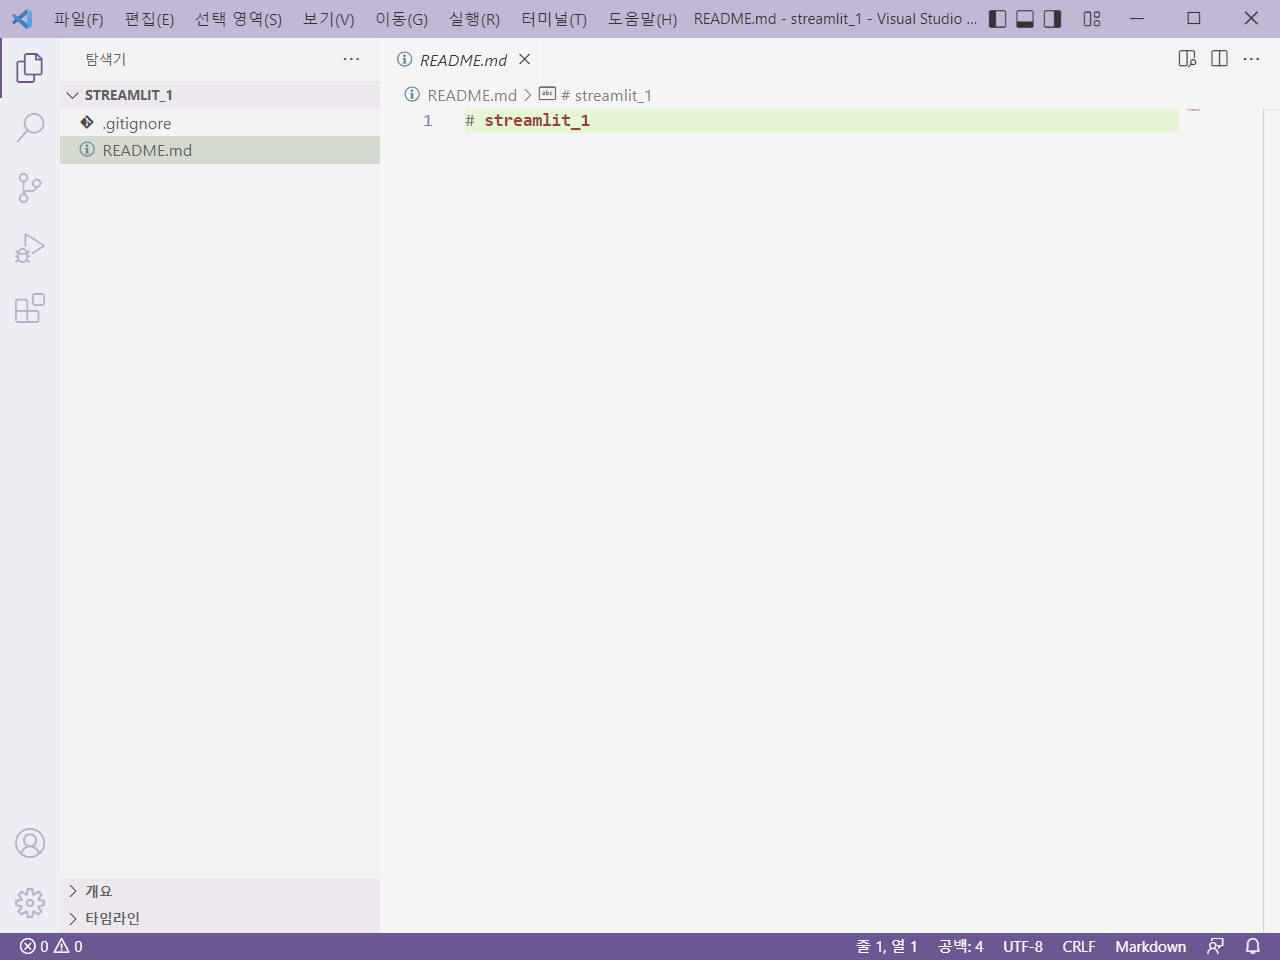1280x960 pixels.
Task: Select language mode Markdown
Action: click(x=1151, y=946)
